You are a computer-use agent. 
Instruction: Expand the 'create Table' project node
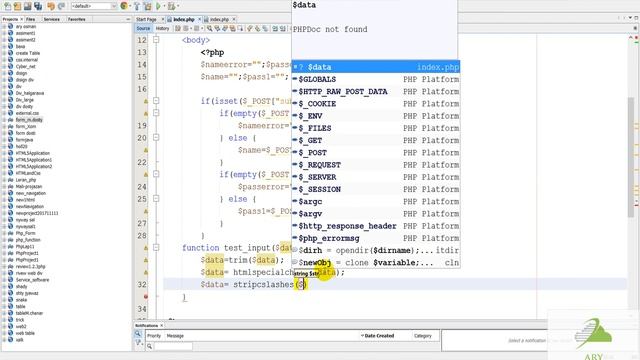click(4, 53)
